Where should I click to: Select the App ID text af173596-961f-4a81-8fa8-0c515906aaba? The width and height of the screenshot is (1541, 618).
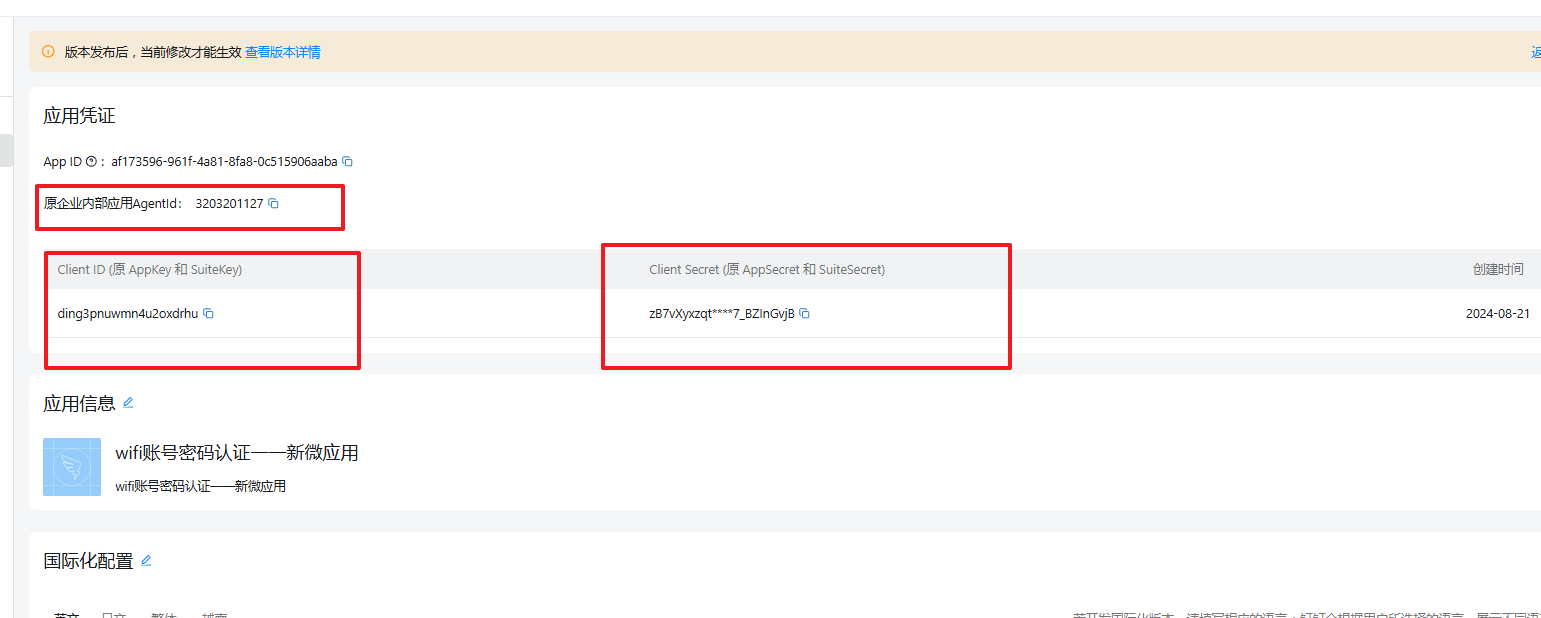tap(224, 161)
